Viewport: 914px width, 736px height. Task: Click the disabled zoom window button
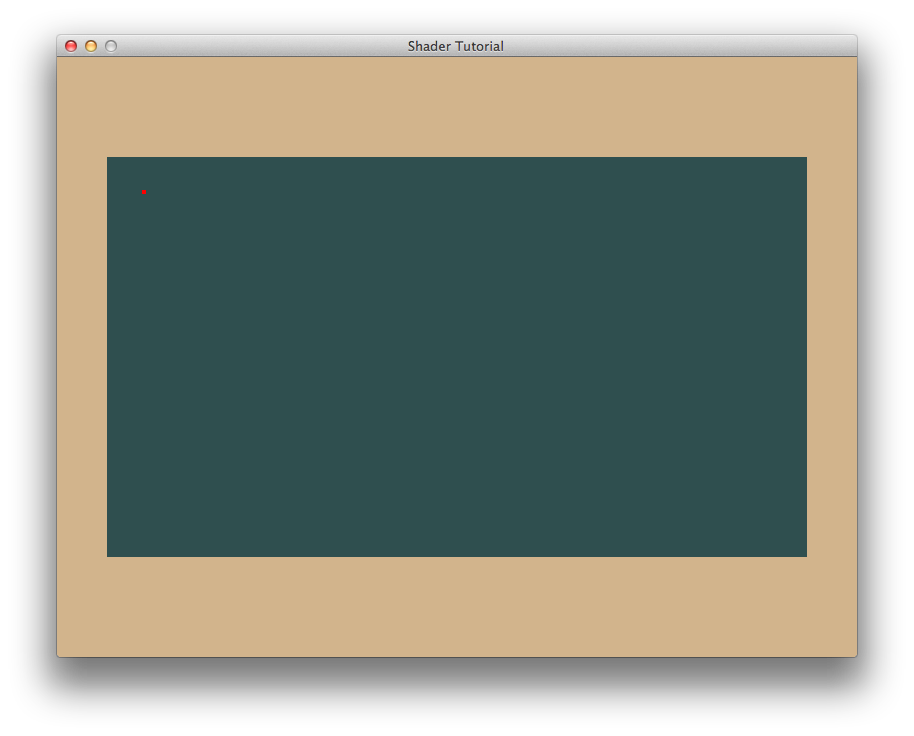pyautogui.click(x=111, y=46)
